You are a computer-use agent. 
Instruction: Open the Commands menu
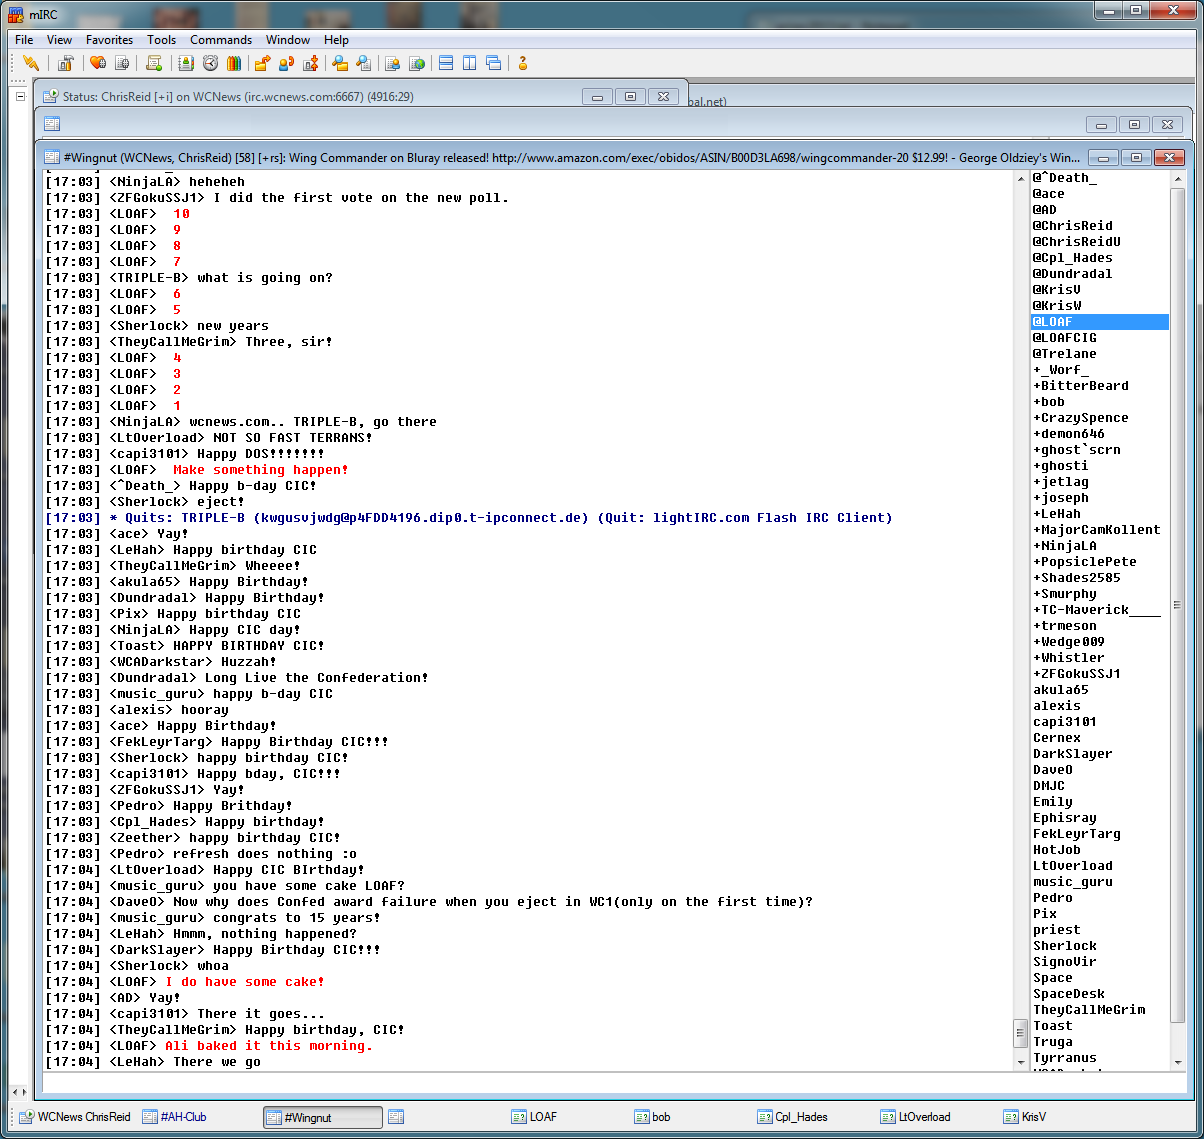[x=221, y=40]
